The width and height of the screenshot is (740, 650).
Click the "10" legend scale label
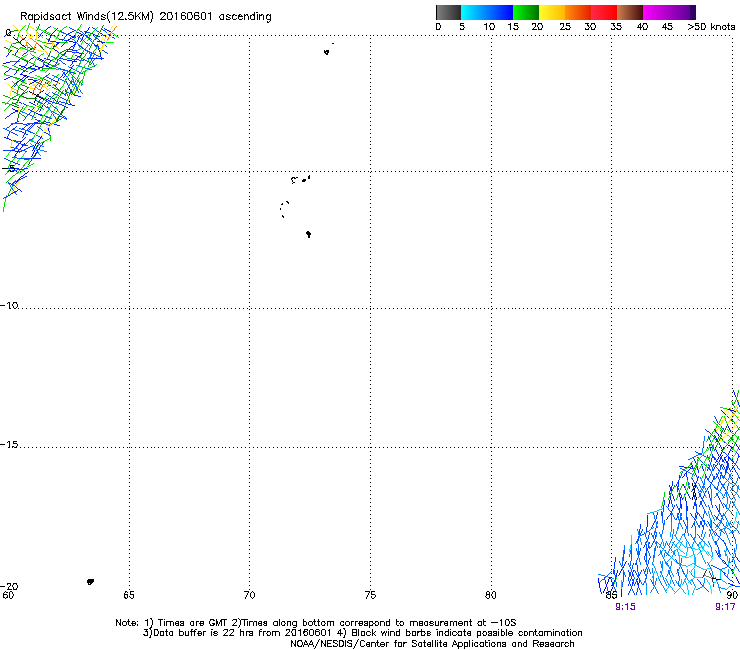pos(489,27)
